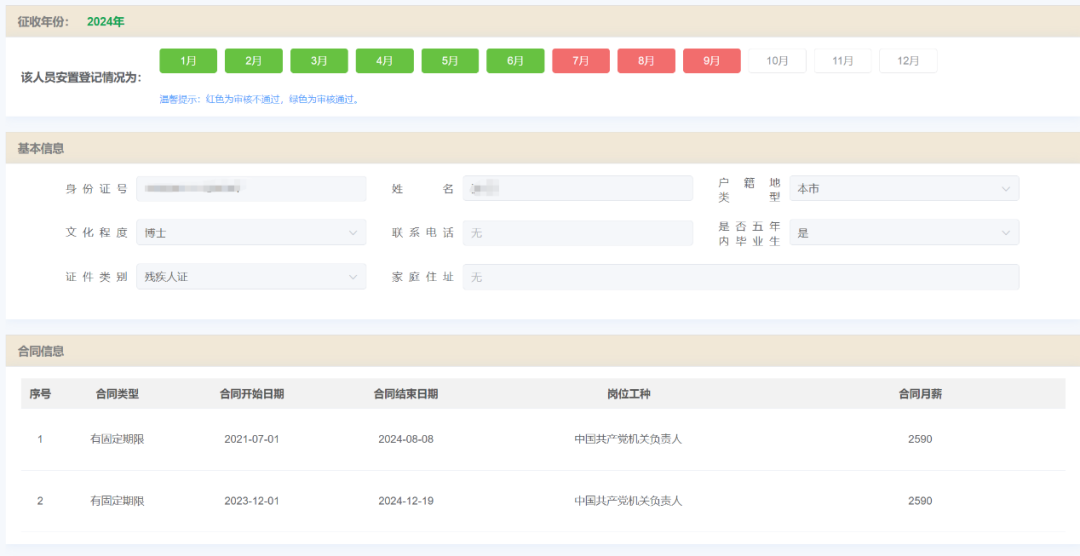The image size is (1080, 556).
Task: Click contract start date 2023-12-01
Action: (252, 501)
